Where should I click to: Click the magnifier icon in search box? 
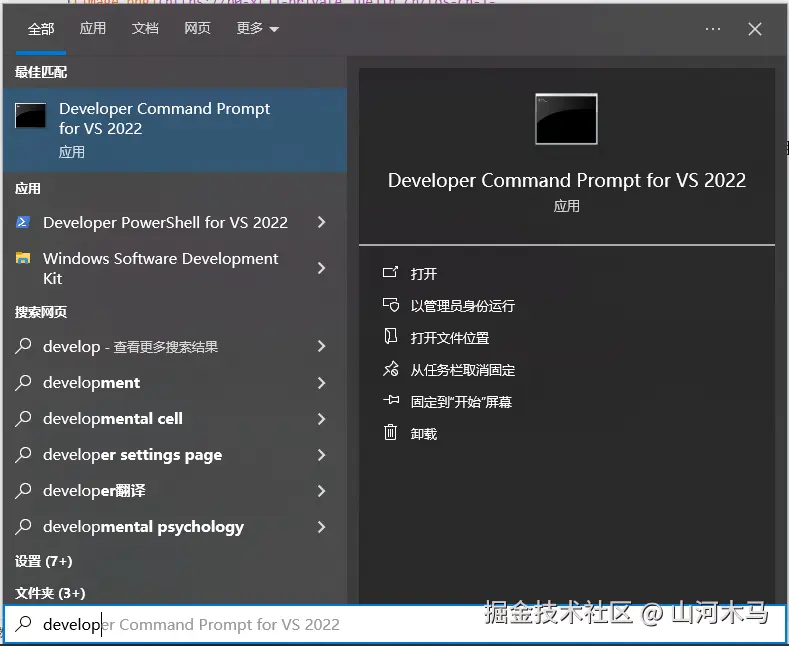23,624
